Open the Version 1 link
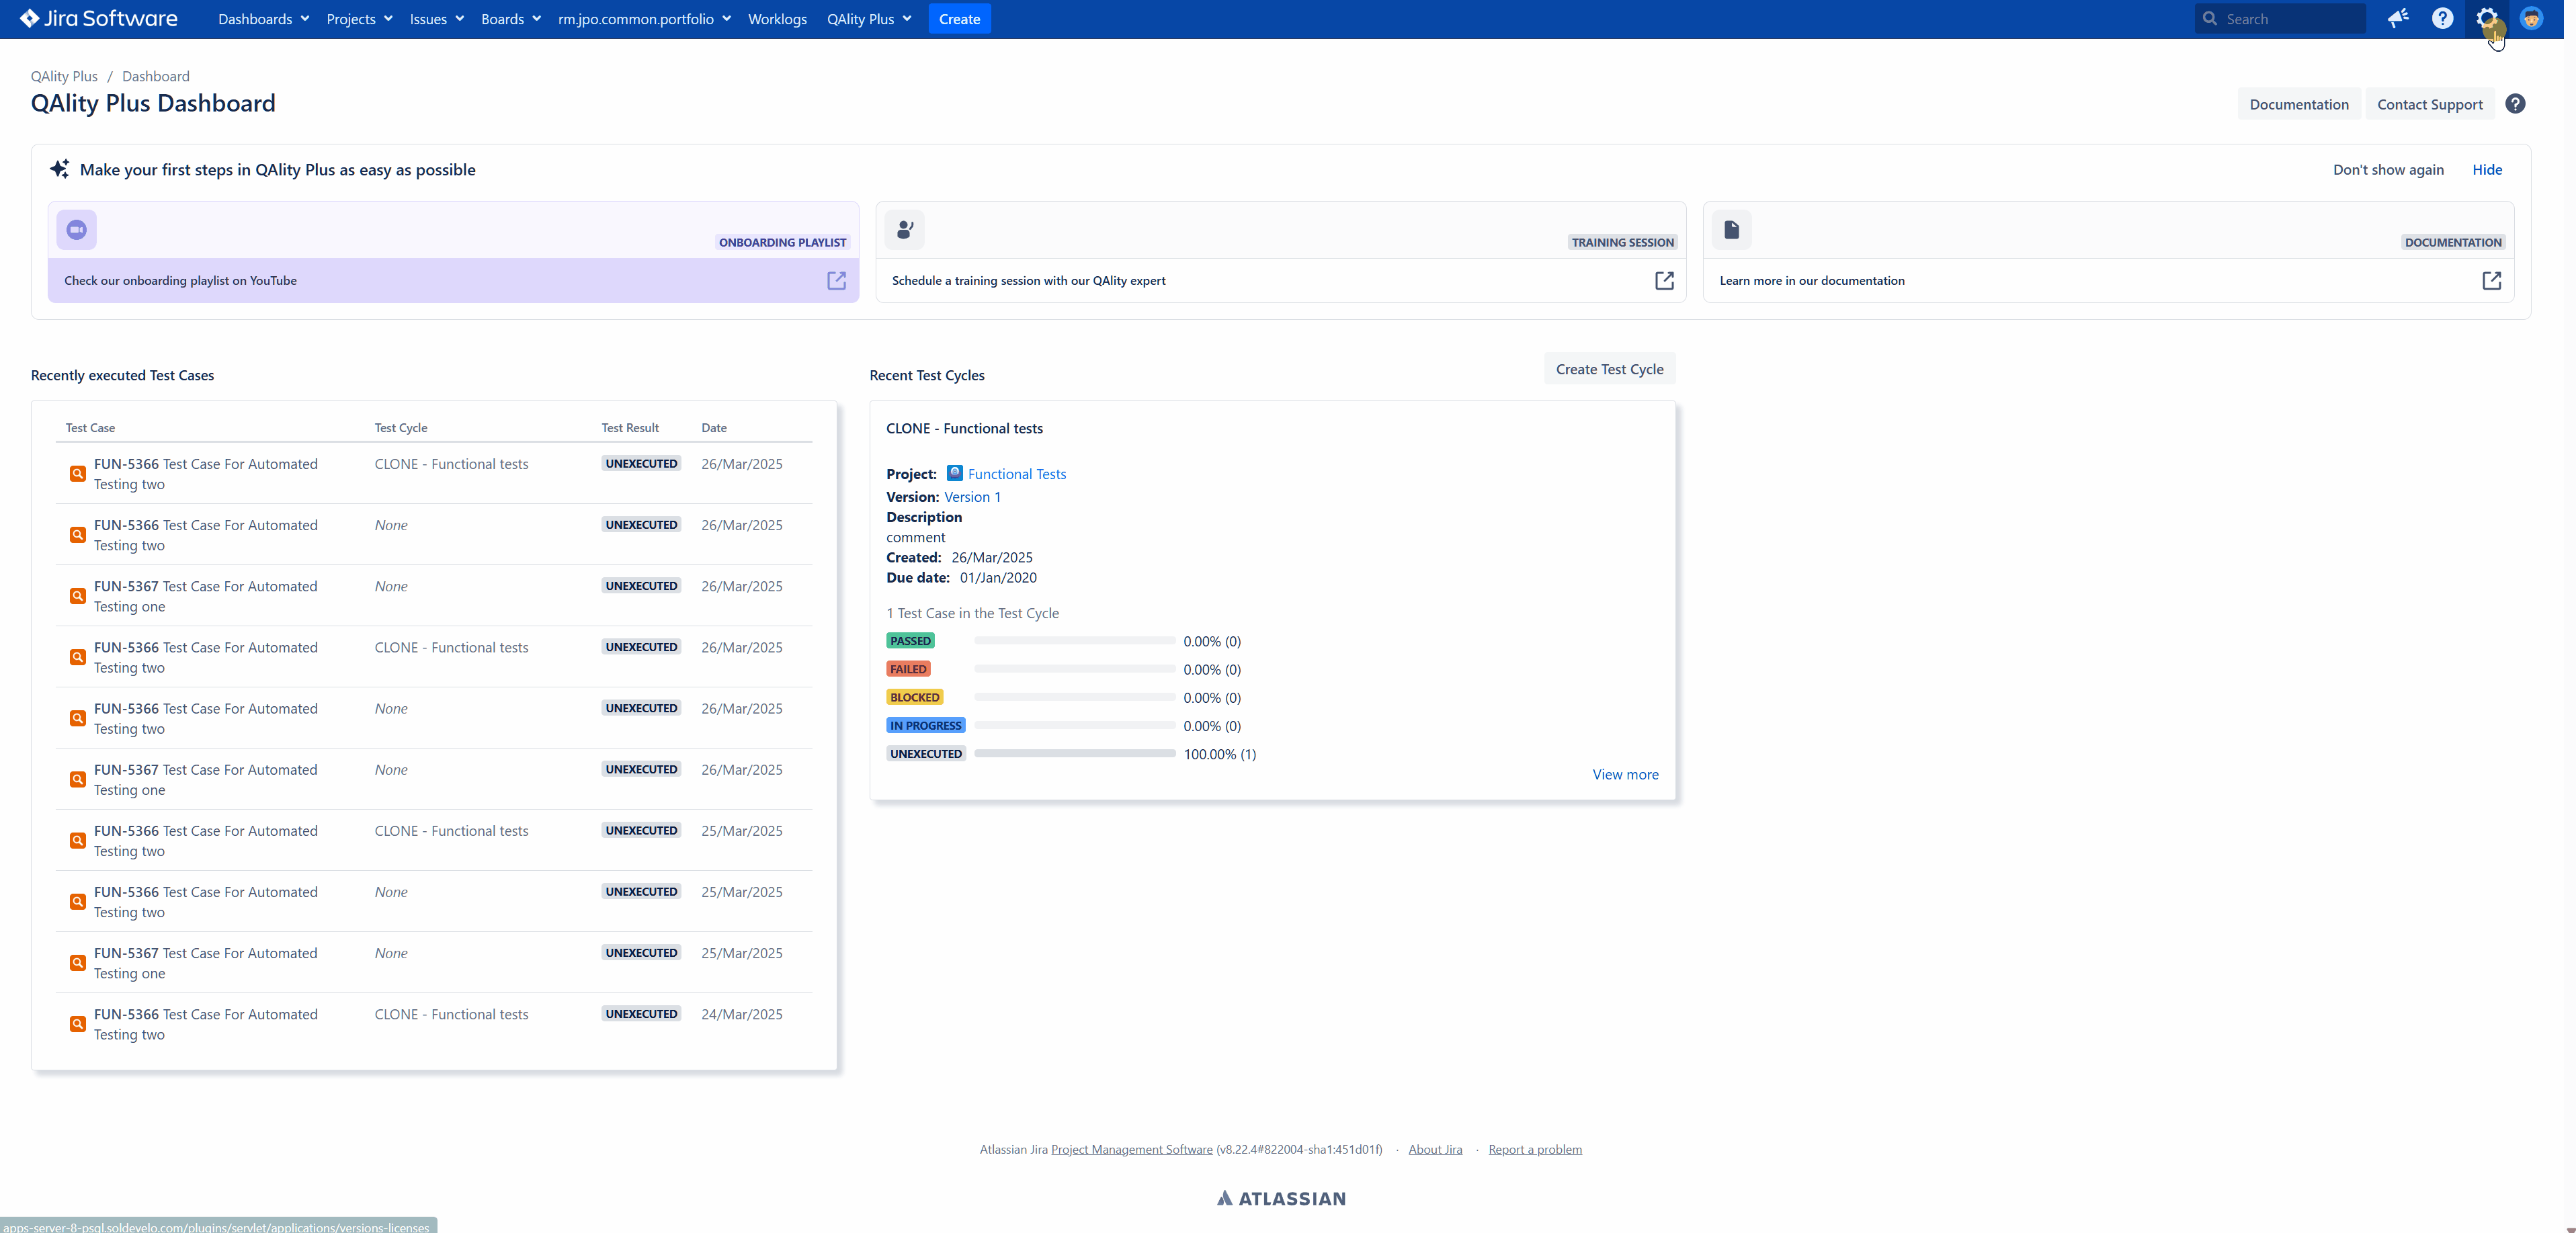Viewport: 2576px width, 1233px height. click(972, 497)
